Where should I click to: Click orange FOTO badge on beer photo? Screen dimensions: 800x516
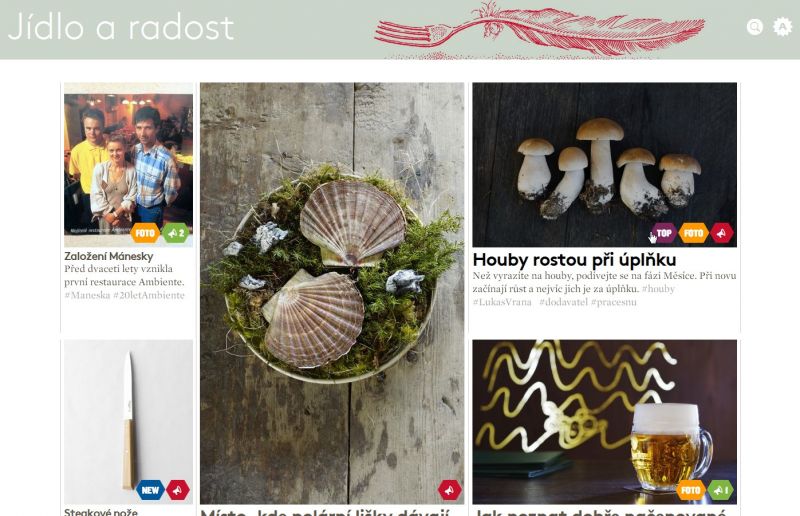pos(691,490)
